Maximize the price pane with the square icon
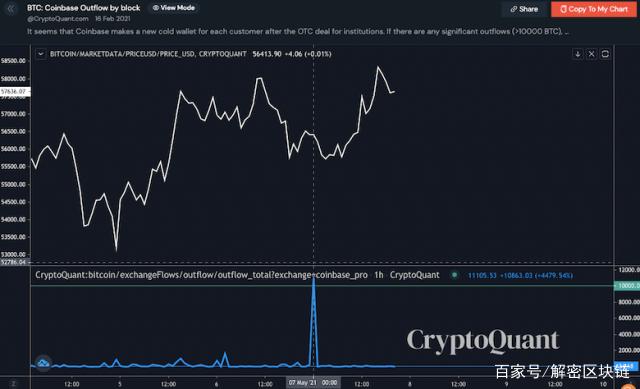The image size is (640, 389). [605, 54]
